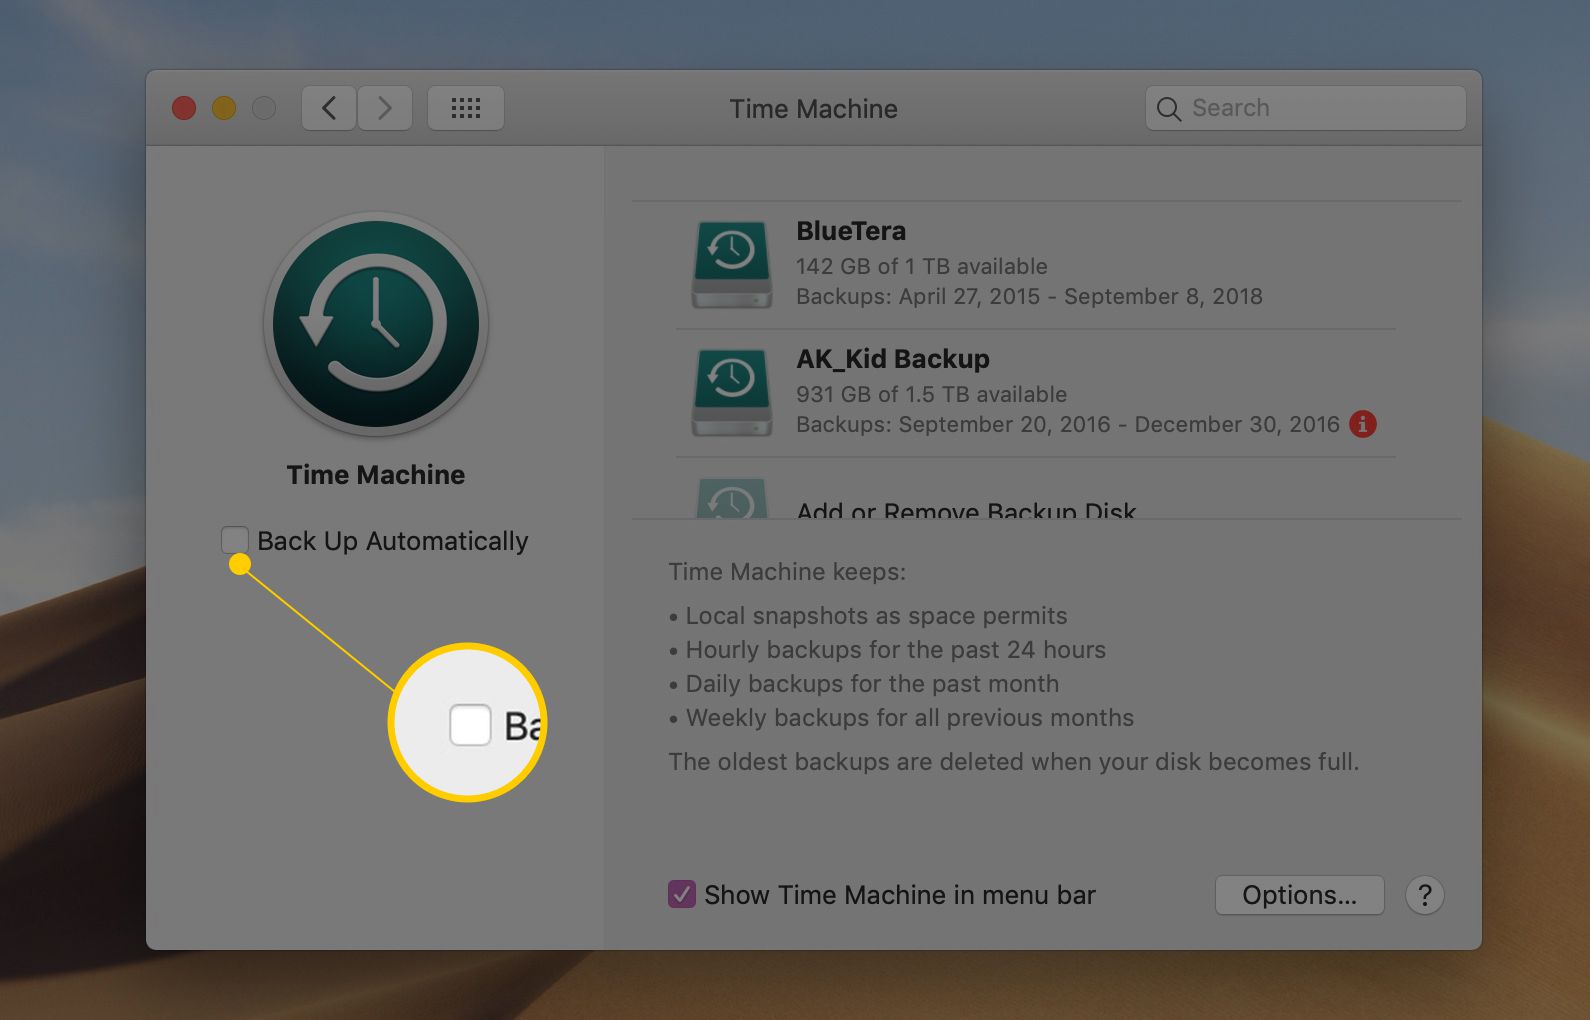The width and height of the screenshot is (1590, 1020).
Task: Click 'Backups: September 20, 2016 - December 30, 2016'
Action: 1068,424
